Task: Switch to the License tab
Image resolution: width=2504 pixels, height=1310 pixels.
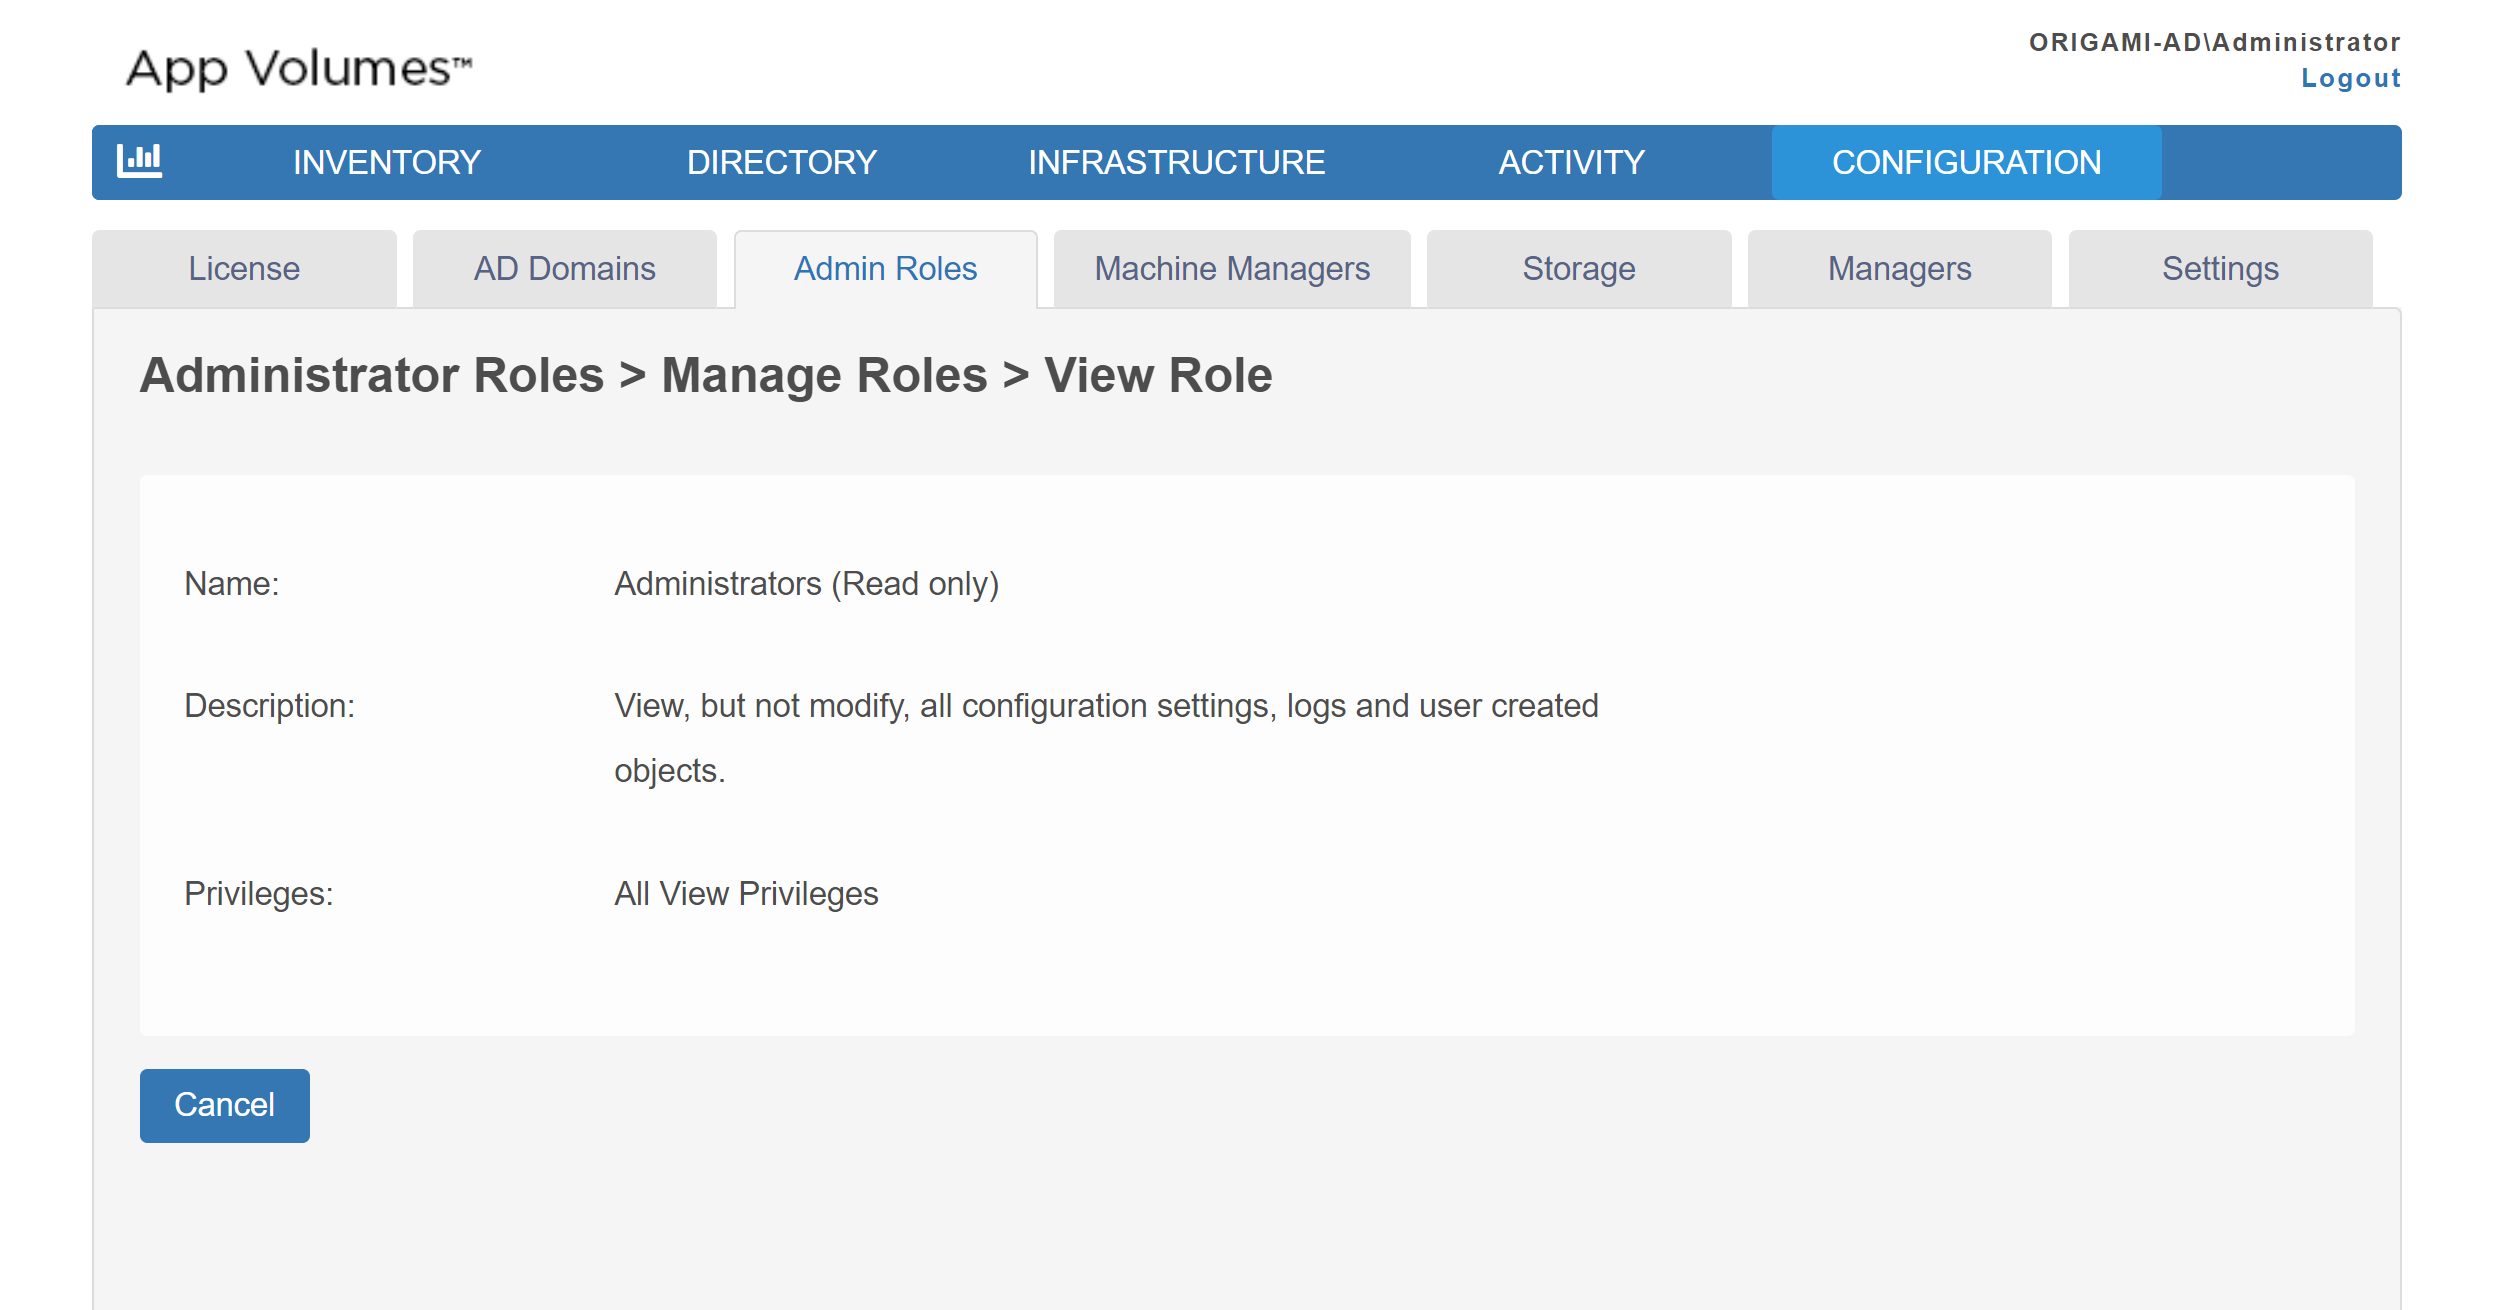Action: click(x=244, y=269)
